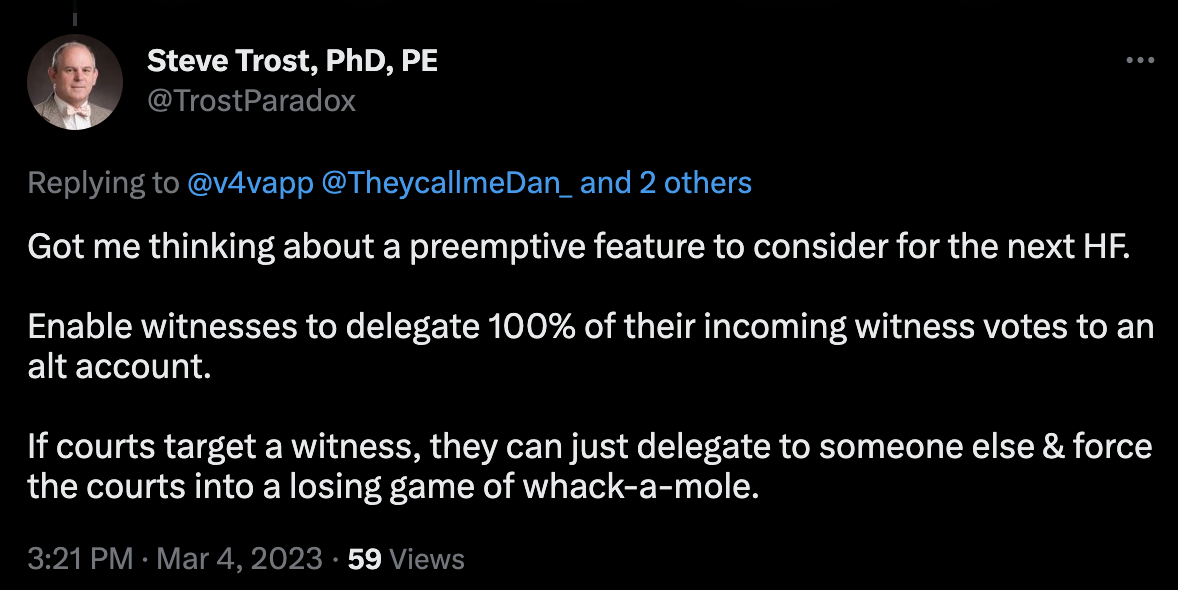Viewport: 1178px width, 590px height.
Task: Click the bold '59' view count number
Action: [365, 559]
